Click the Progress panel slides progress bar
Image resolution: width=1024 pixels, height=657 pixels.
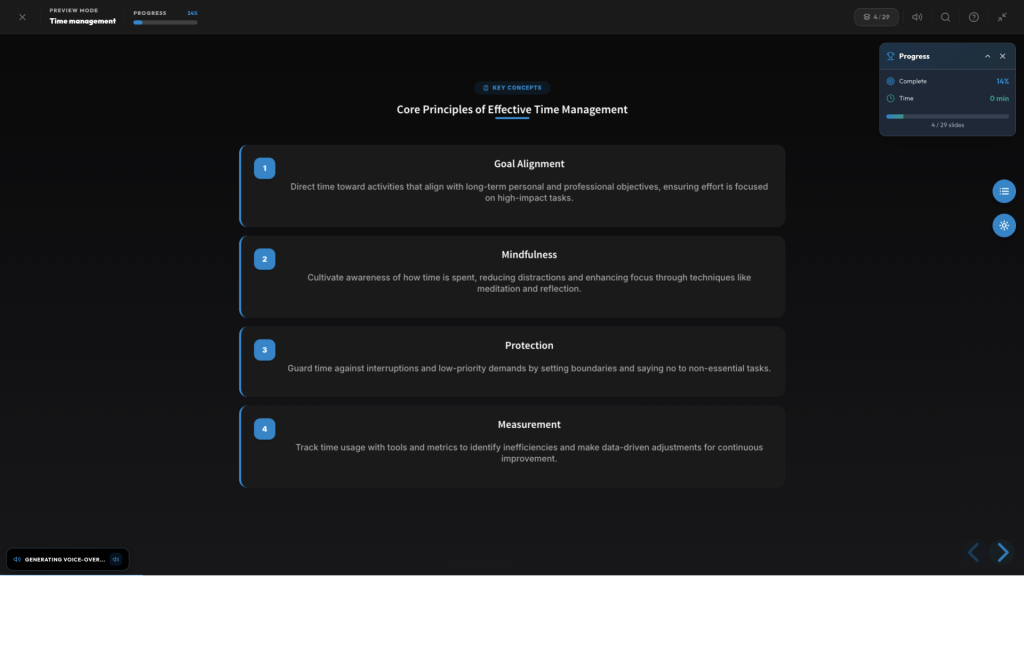[x=947, y=116]
